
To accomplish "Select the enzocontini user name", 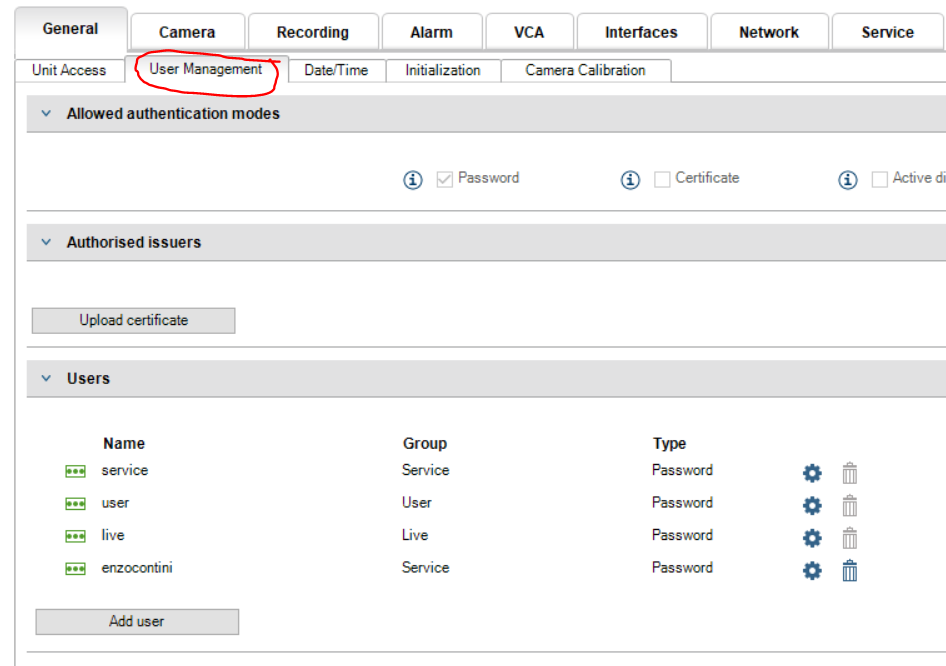I will [x=137, y=568].
